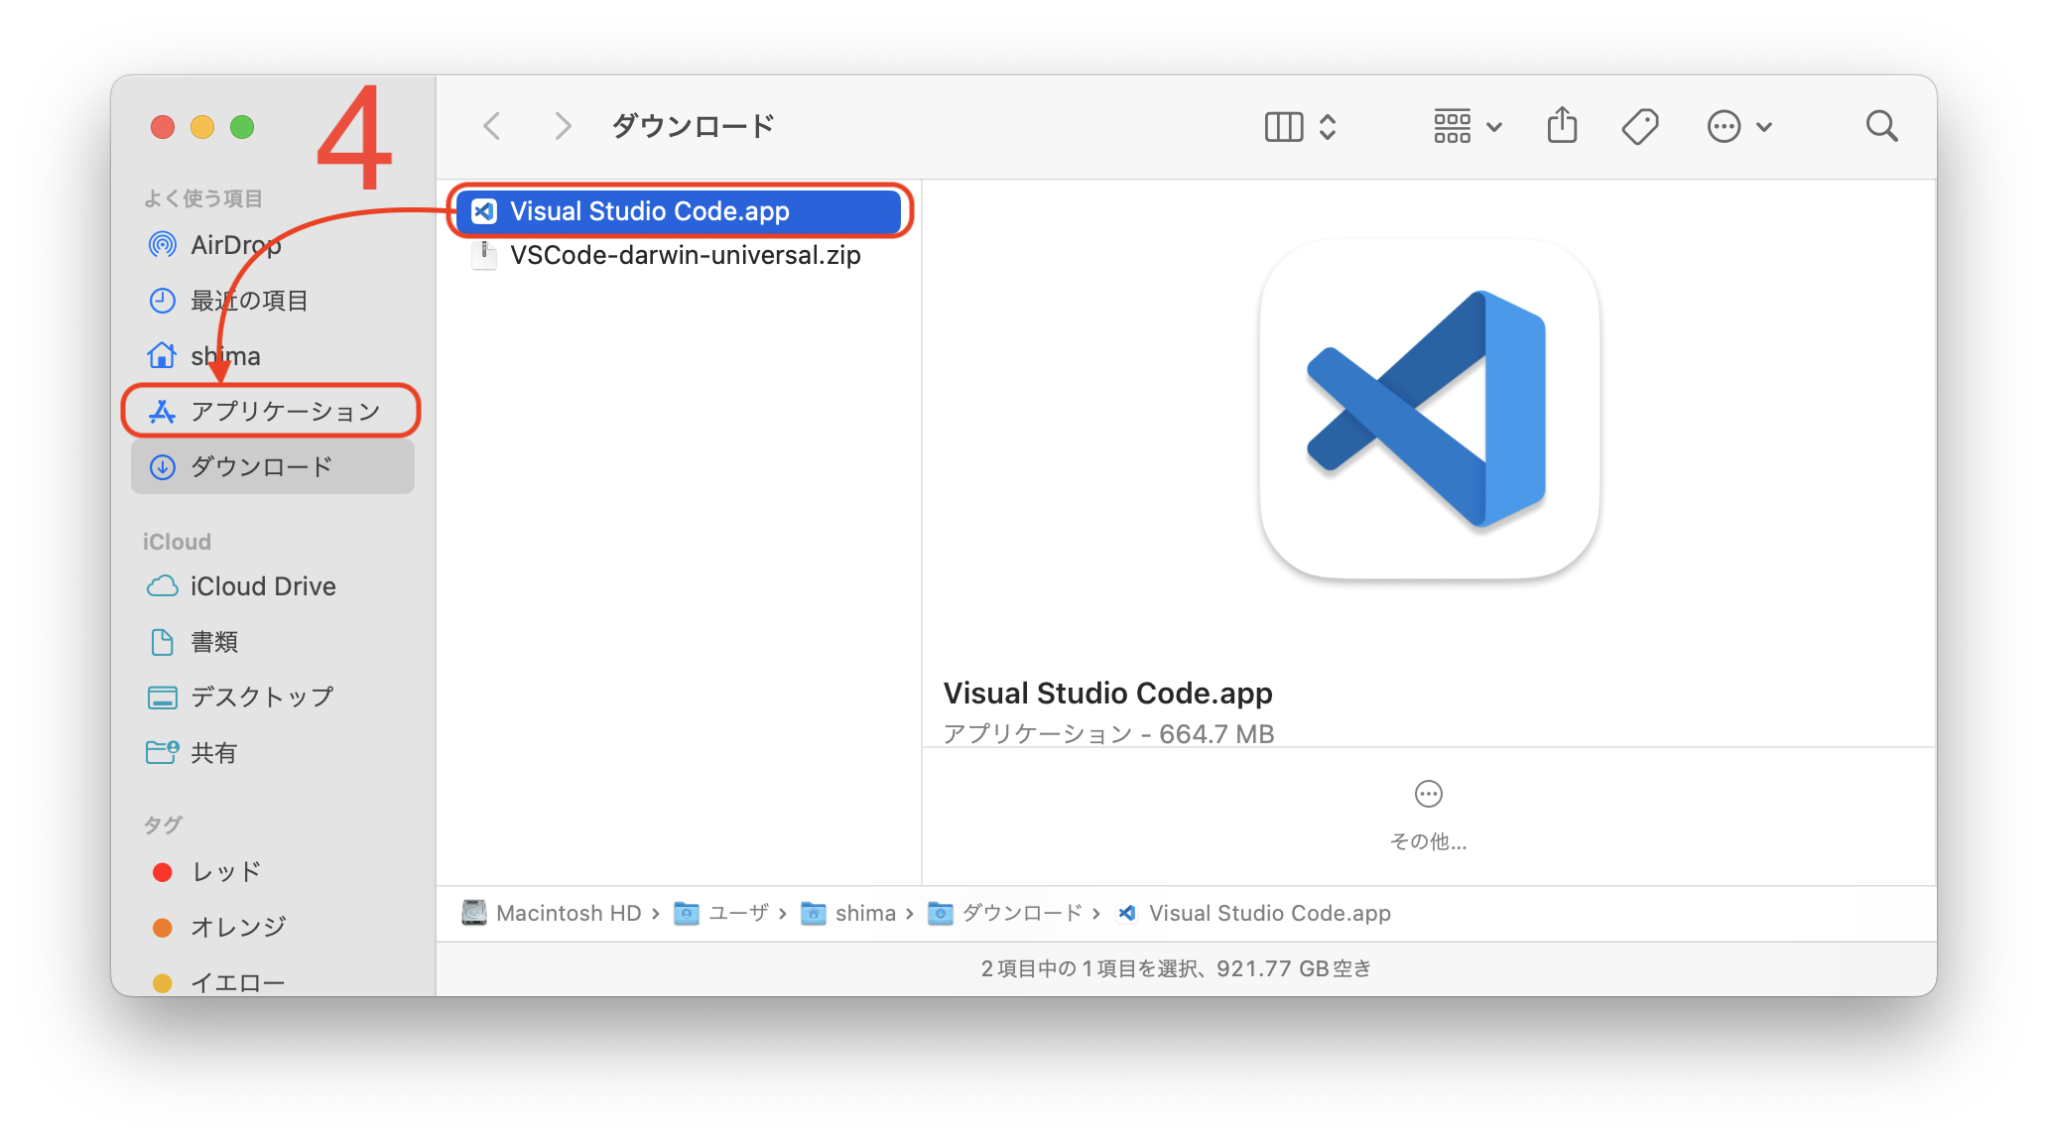Viewport: 2048px width, 1143px height.
Task: Open the shima home folder in the sidebar
Action: [x=224, y=355]
